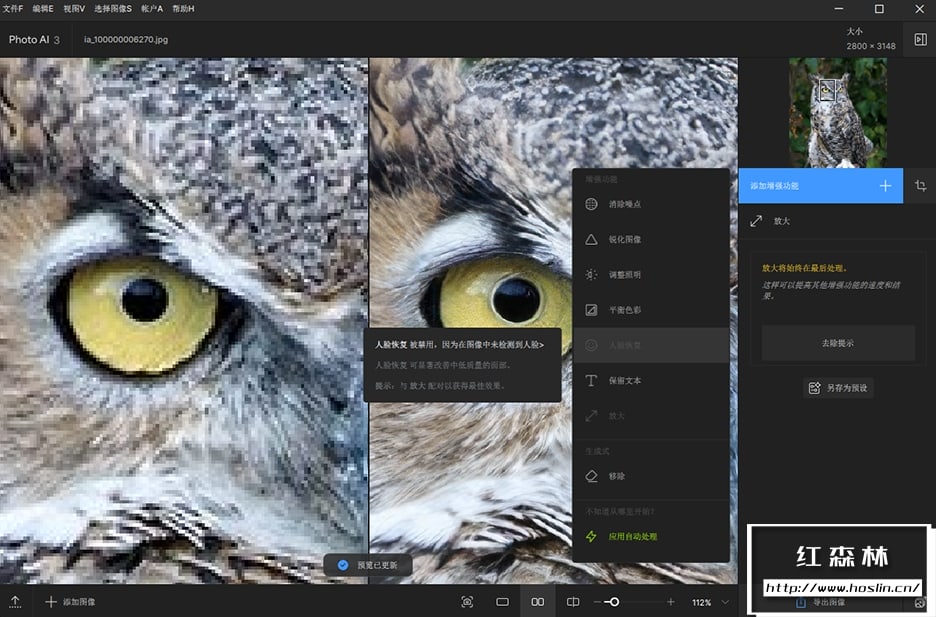Click the Remove (移除) eraser option
Screen dimensions: 936x617
coord(617,476)
